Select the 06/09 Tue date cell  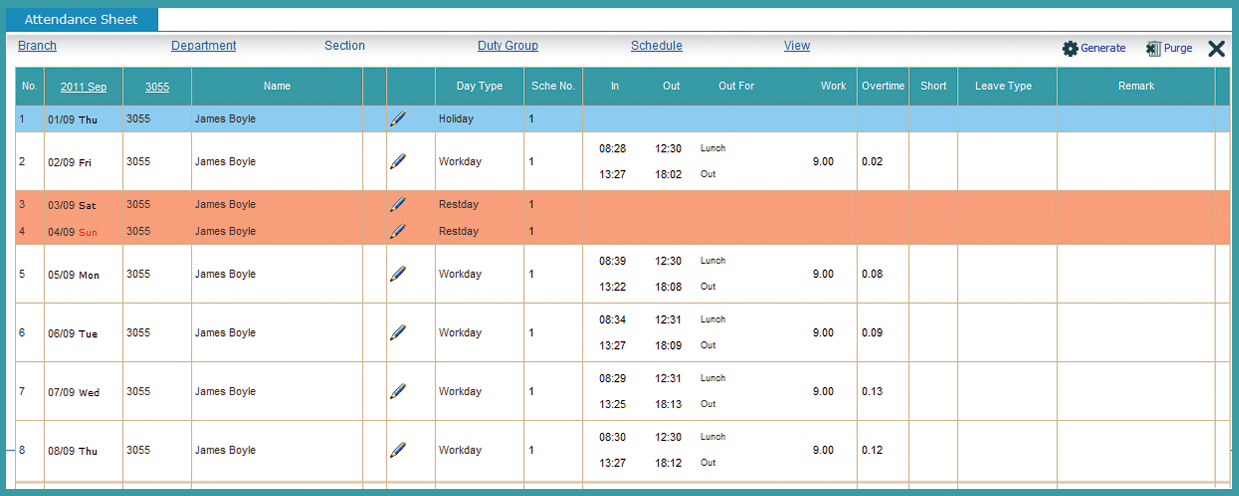[84, 332]
